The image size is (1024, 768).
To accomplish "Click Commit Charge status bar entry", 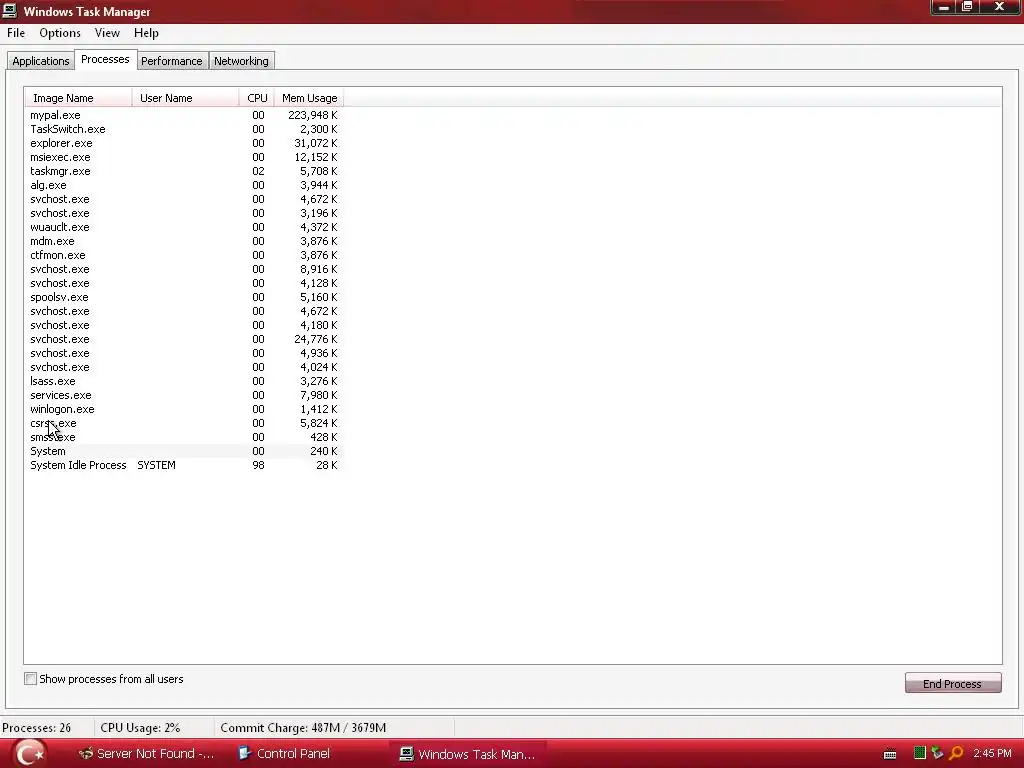I will coord(303,728).
